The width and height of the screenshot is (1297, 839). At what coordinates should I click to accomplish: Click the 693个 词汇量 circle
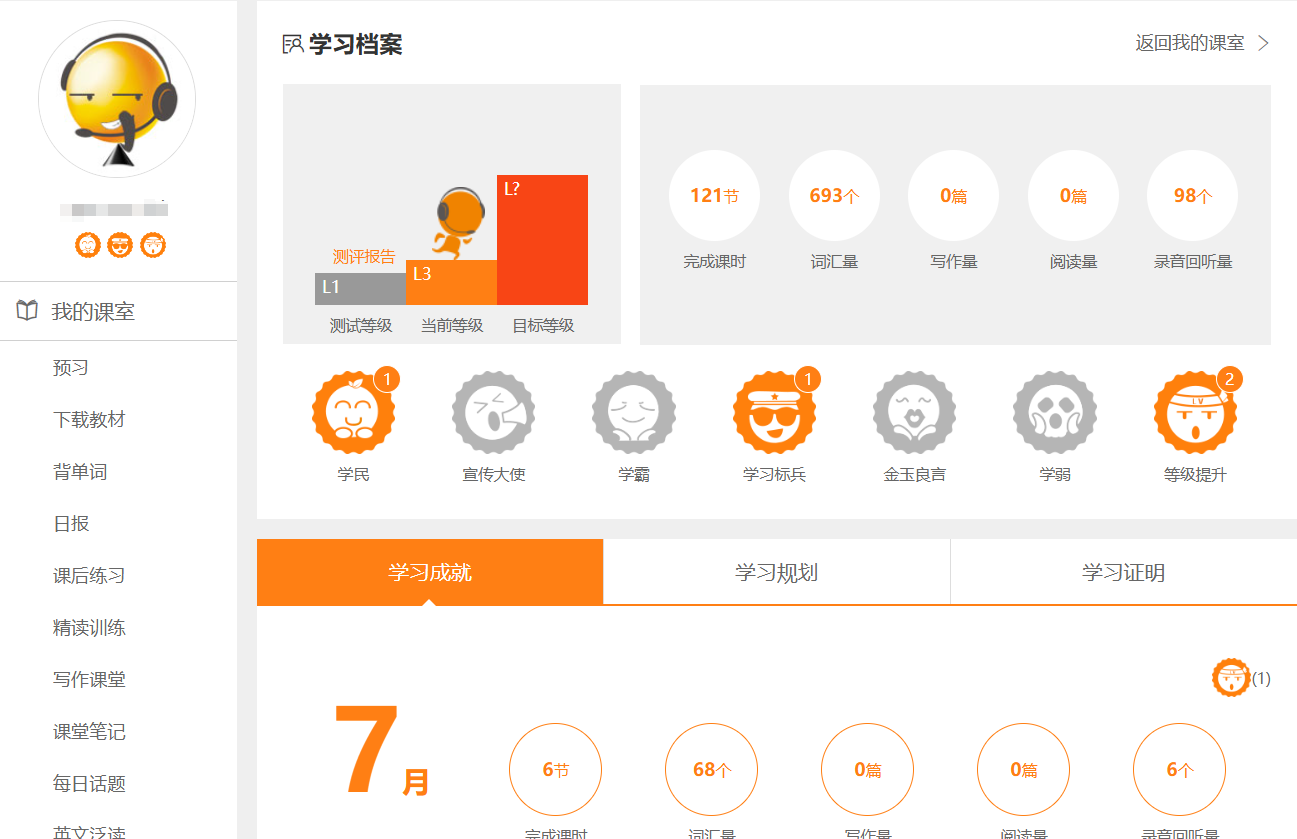834,196
